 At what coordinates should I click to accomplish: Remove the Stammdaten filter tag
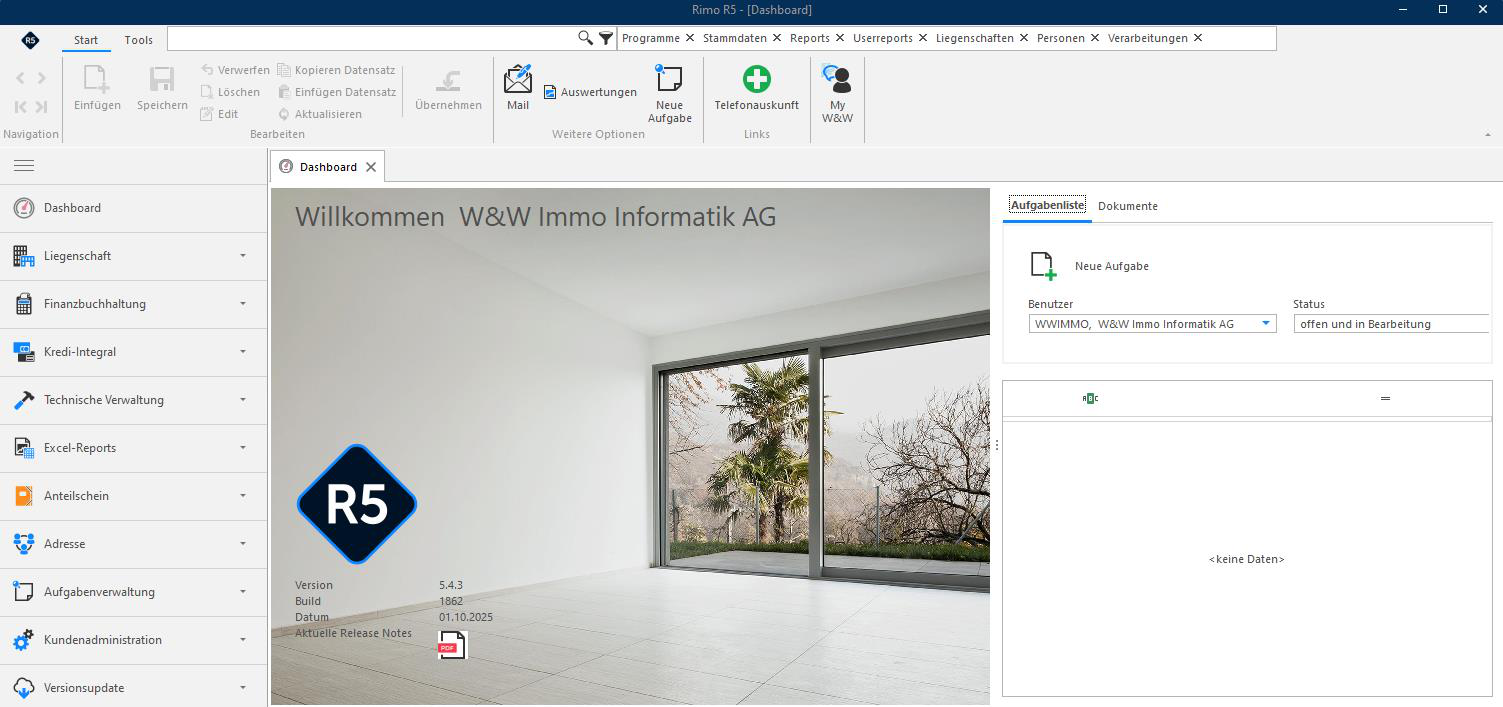click(777, 38)
